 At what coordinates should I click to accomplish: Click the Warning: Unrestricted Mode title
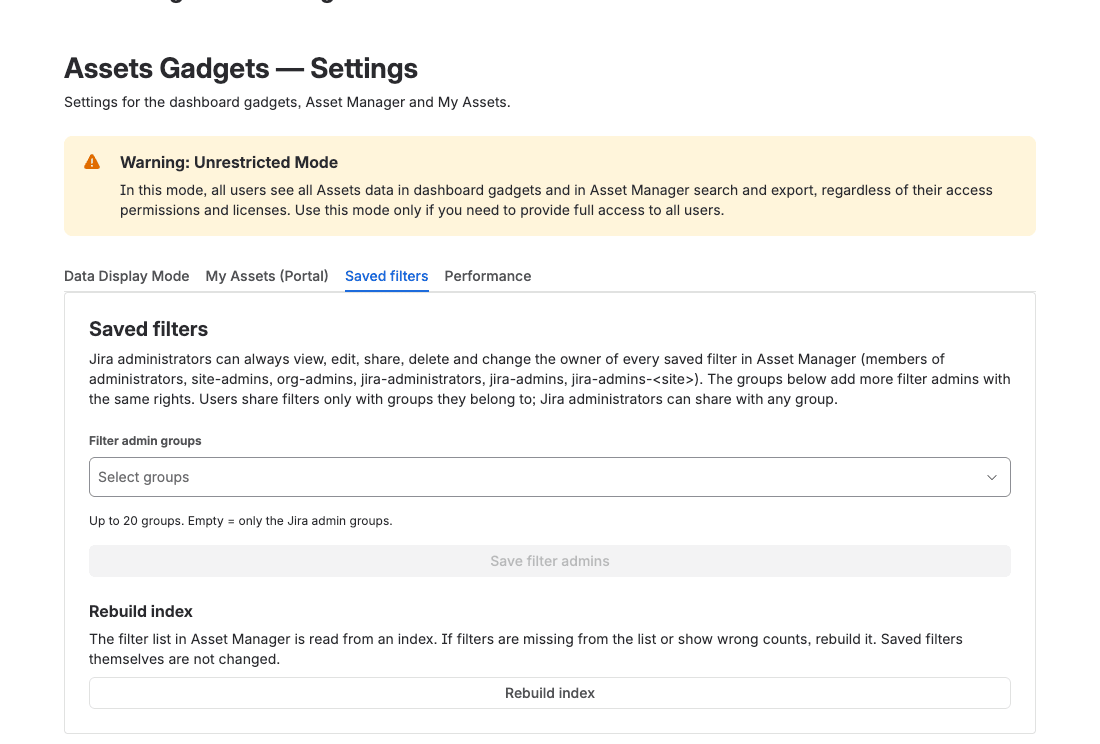pyautogui.click(x=229, y=163)
